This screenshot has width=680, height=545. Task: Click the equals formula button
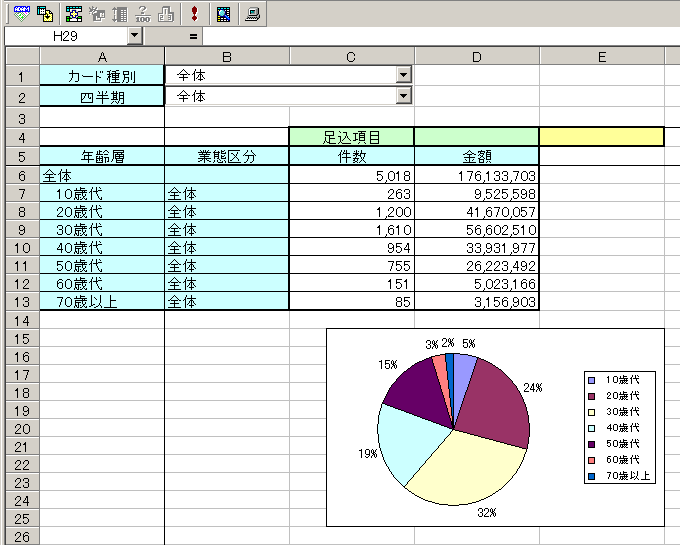click(x=193, y=36)
